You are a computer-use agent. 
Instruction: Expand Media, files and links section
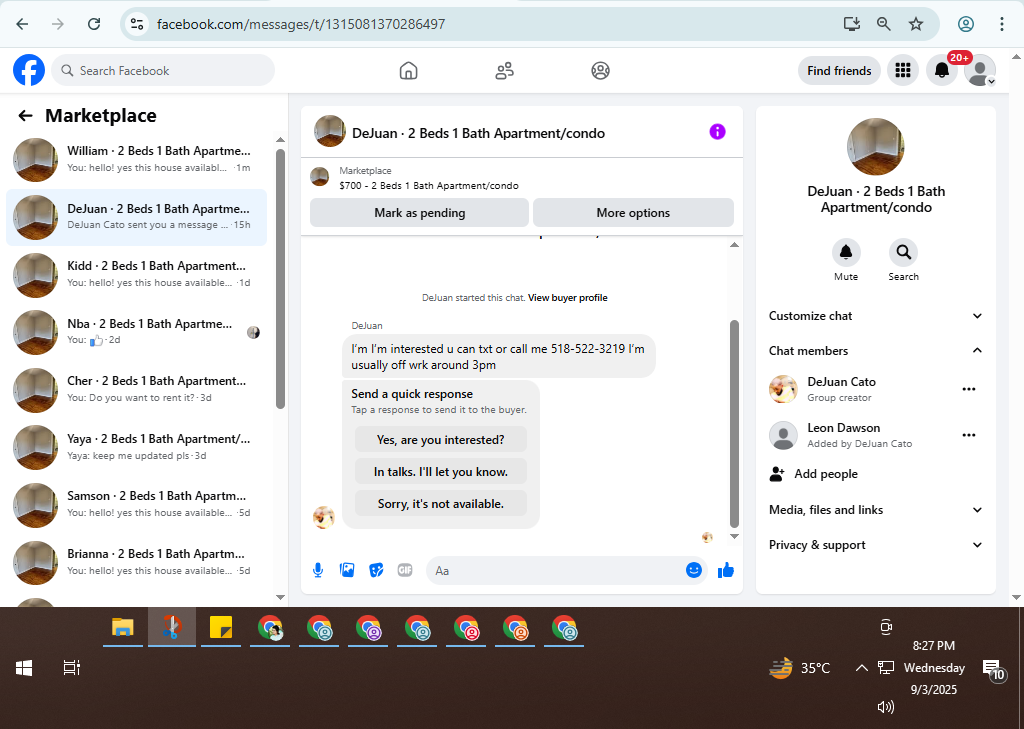click(x=876, y=510)
